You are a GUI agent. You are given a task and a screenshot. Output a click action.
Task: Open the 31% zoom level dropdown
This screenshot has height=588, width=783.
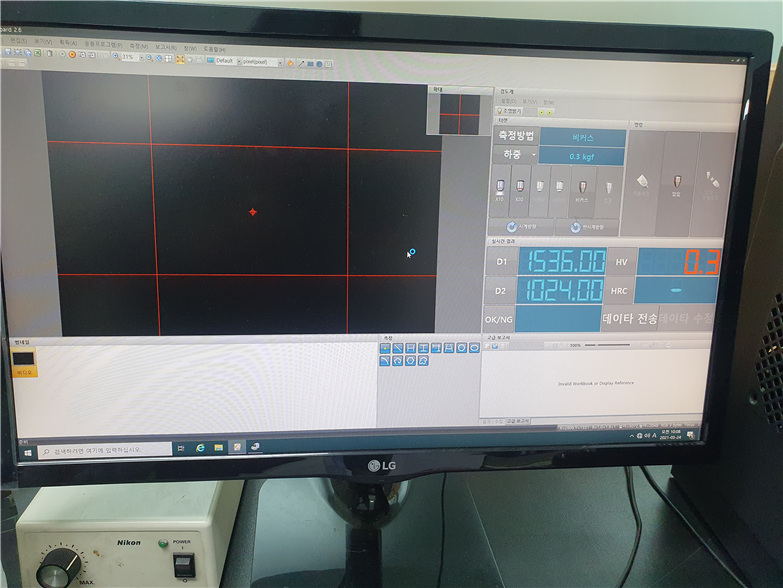point(141,58)
